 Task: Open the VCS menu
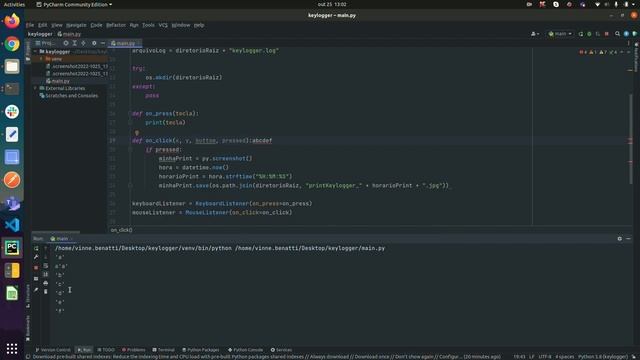click(x=163, y=25)
